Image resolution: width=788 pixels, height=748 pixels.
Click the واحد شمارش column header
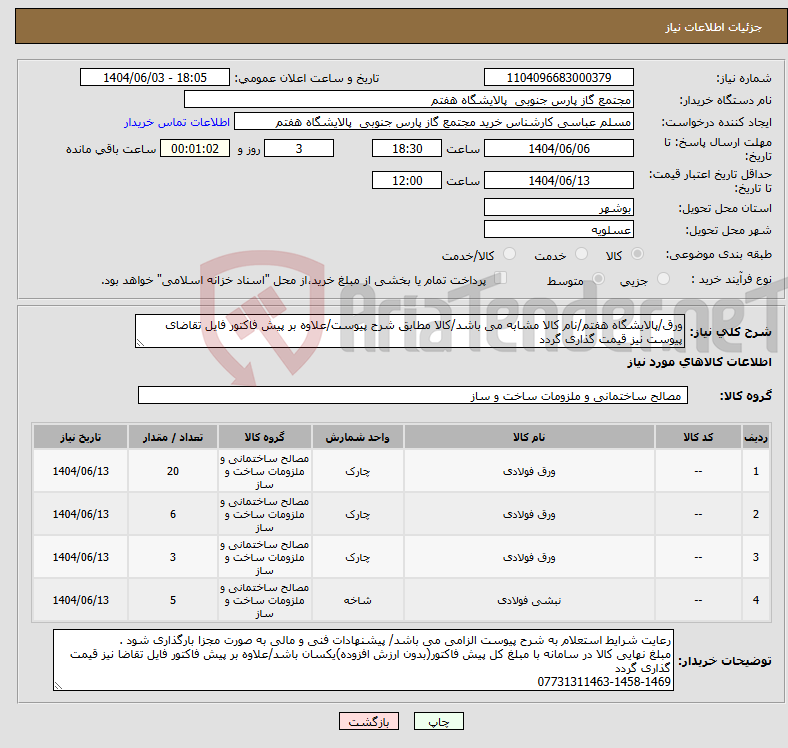(357, 437)
